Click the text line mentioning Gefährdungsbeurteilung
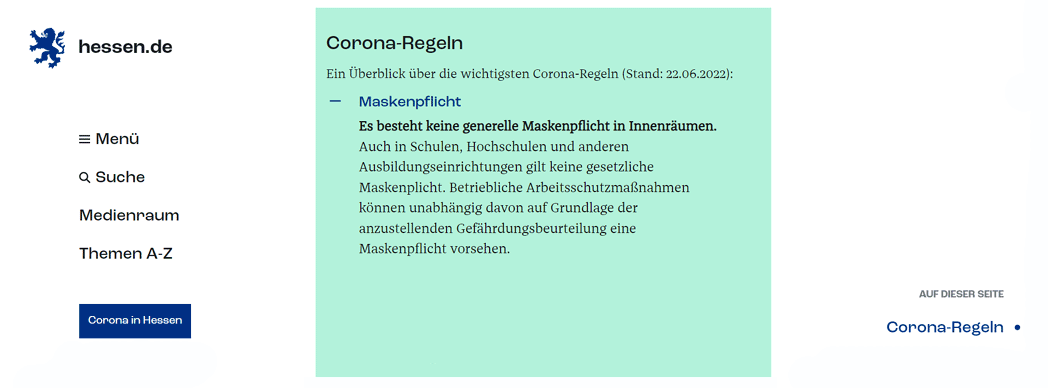The width and height of the screenshot is (1048, 388). click(497, 228)
